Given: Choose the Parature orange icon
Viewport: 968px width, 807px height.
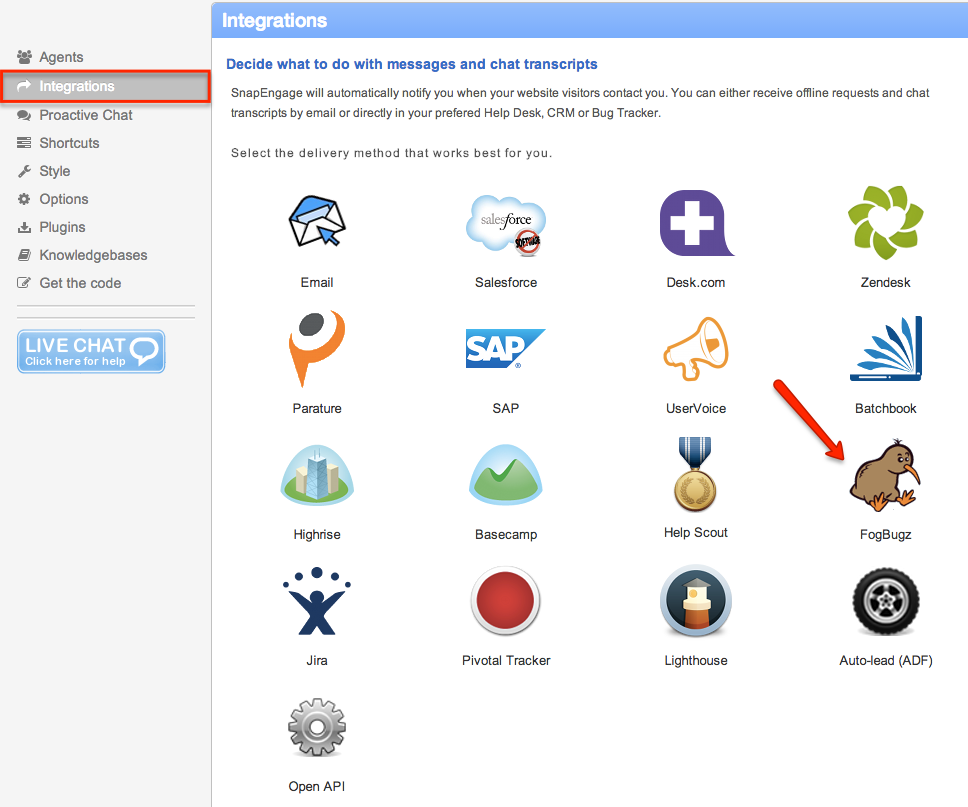Looking at the screenshot, I should point(317,348).
